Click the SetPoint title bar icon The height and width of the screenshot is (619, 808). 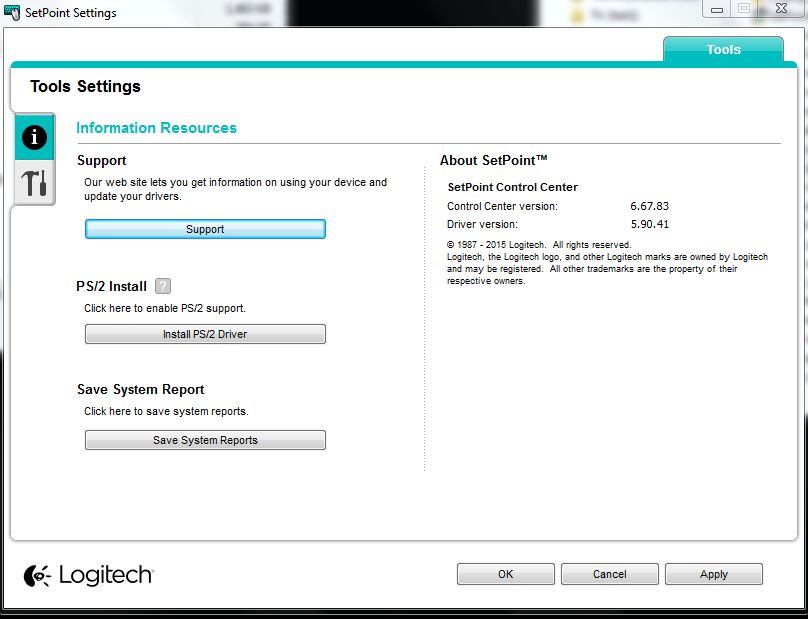(x=11, y=12)
